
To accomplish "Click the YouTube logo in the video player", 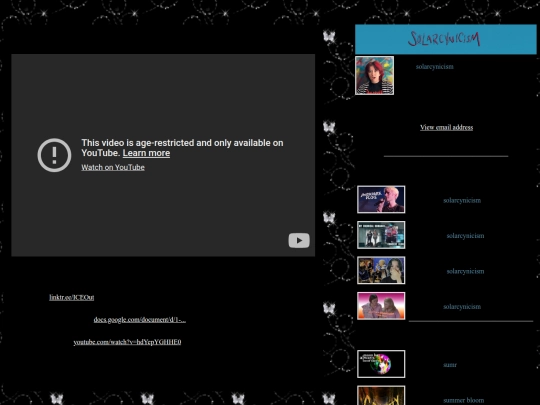I will 299,240.
